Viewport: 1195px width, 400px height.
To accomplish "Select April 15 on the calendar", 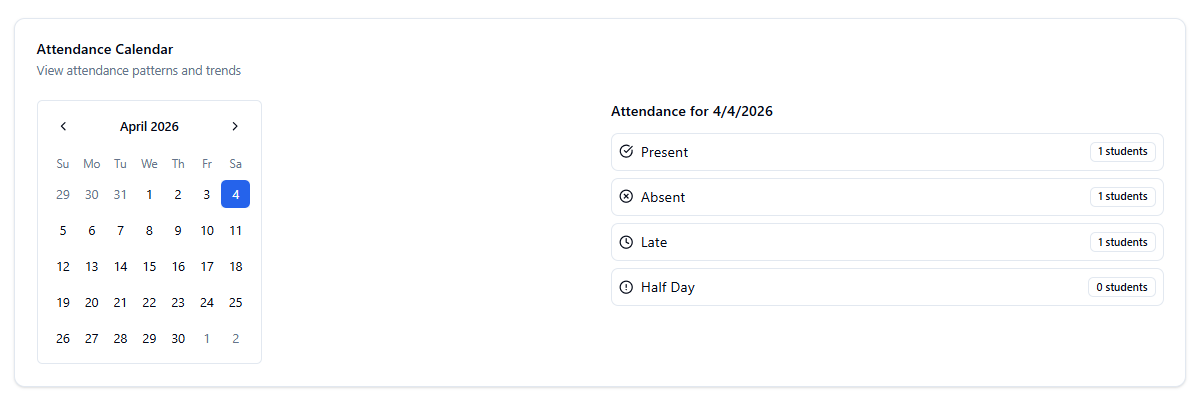I will pyautogui.click(x=149, y=266).
